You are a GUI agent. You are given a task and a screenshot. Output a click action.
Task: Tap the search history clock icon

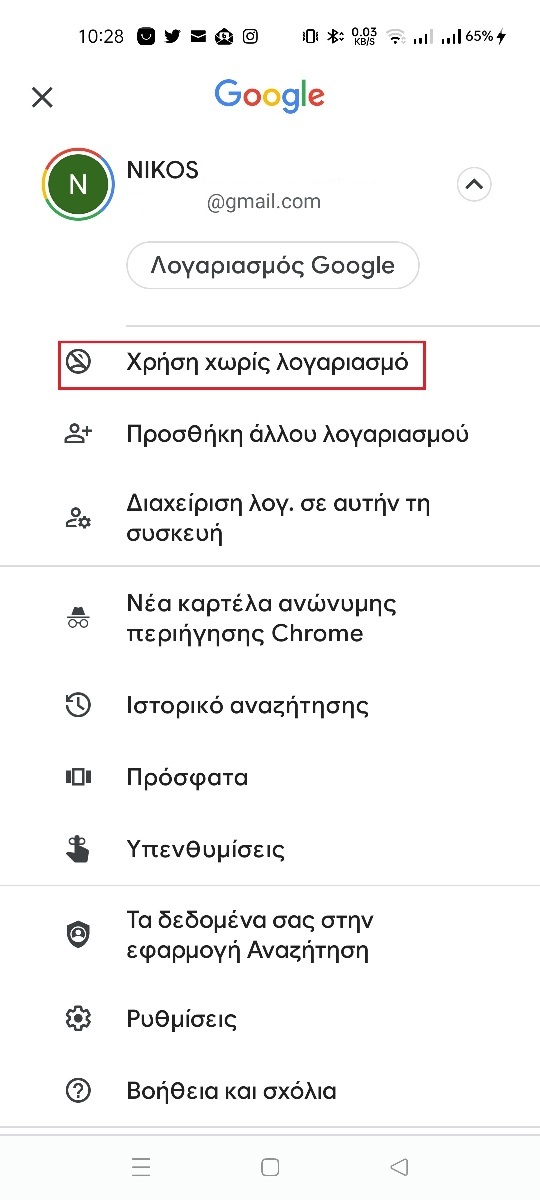tap(78, 705)
